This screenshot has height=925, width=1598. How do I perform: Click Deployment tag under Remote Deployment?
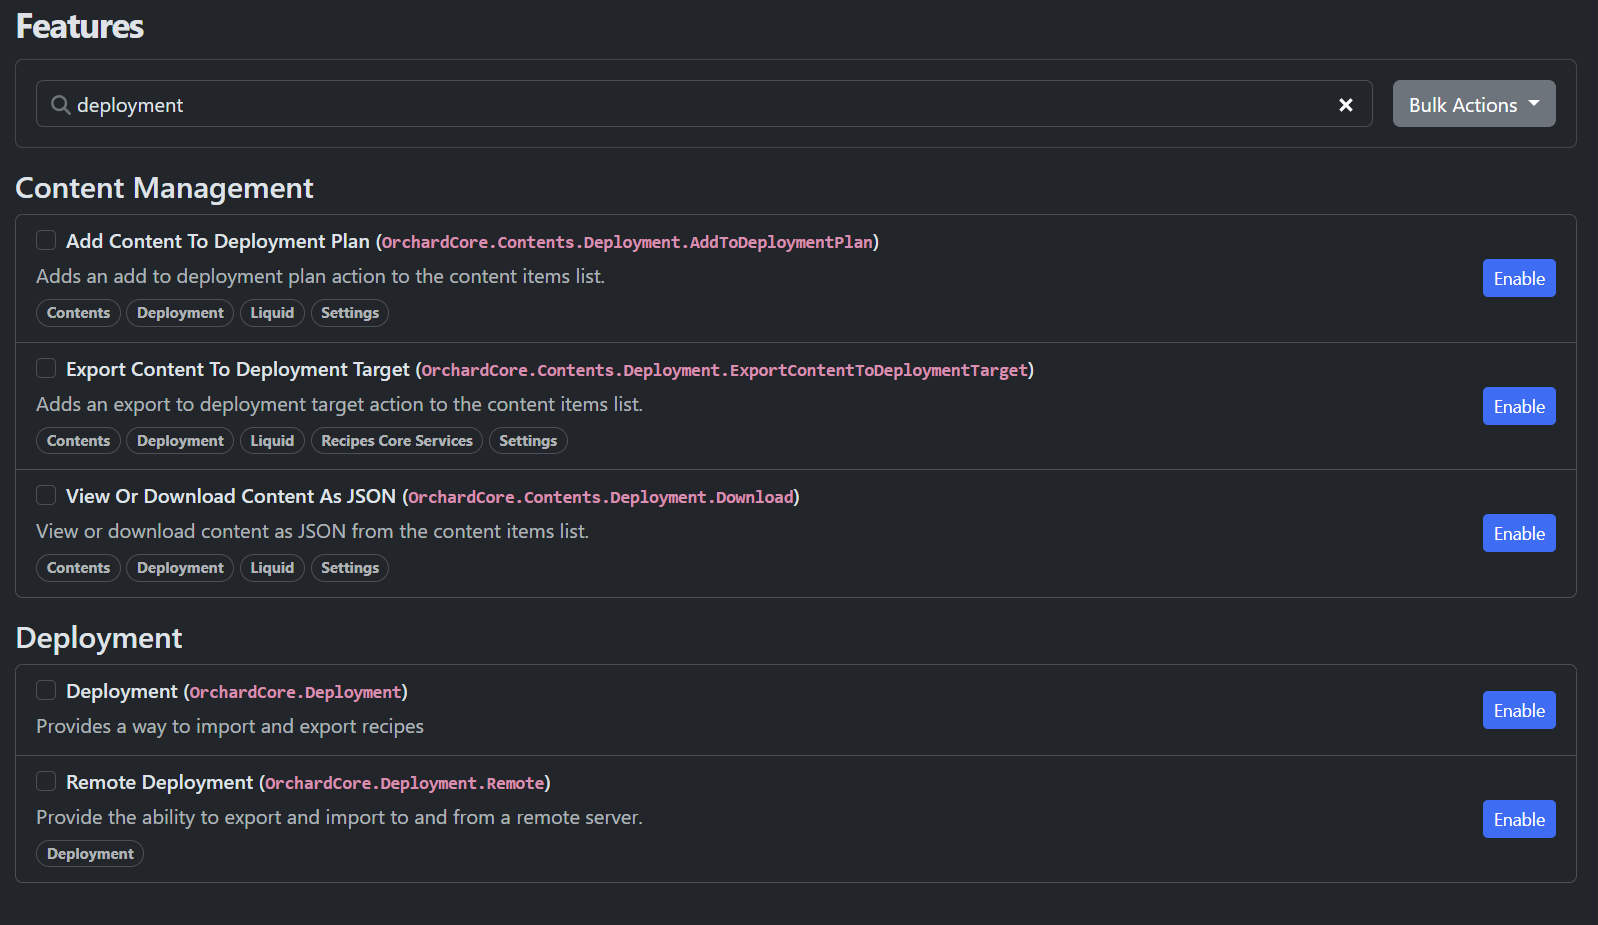[90, 854]
